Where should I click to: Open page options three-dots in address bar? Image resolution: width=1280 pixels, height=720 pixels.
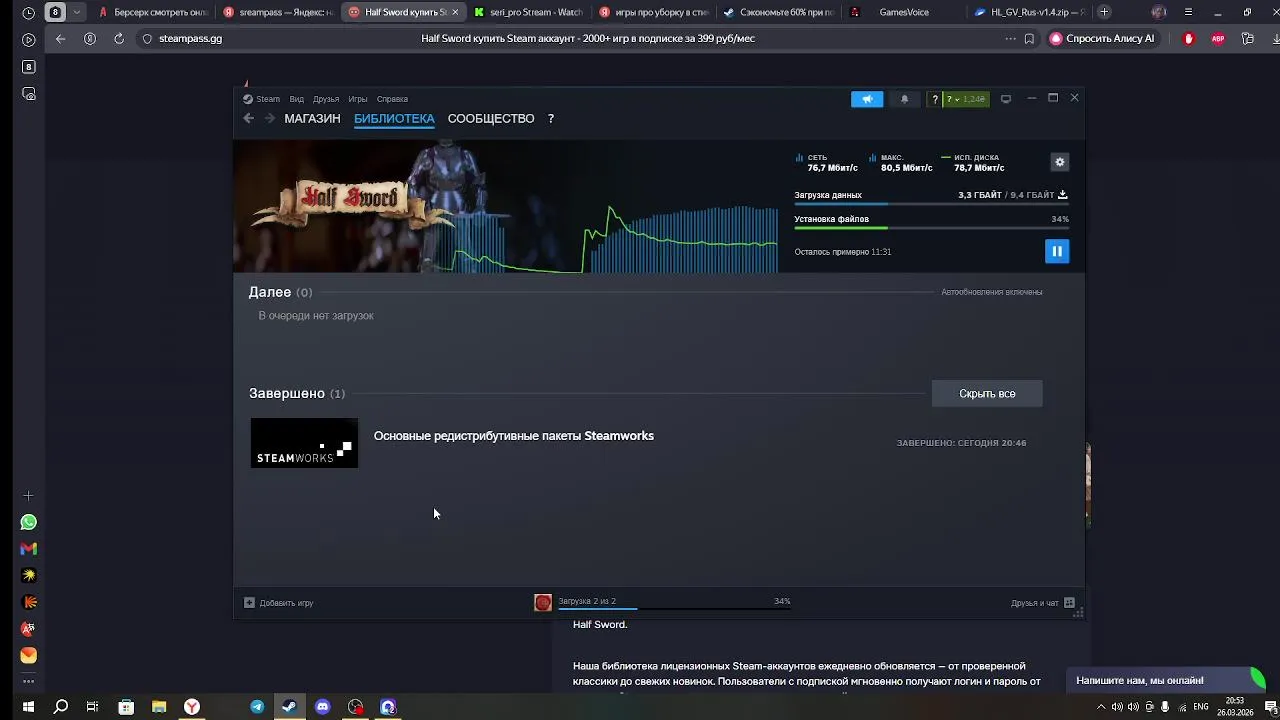point(1010,38)
